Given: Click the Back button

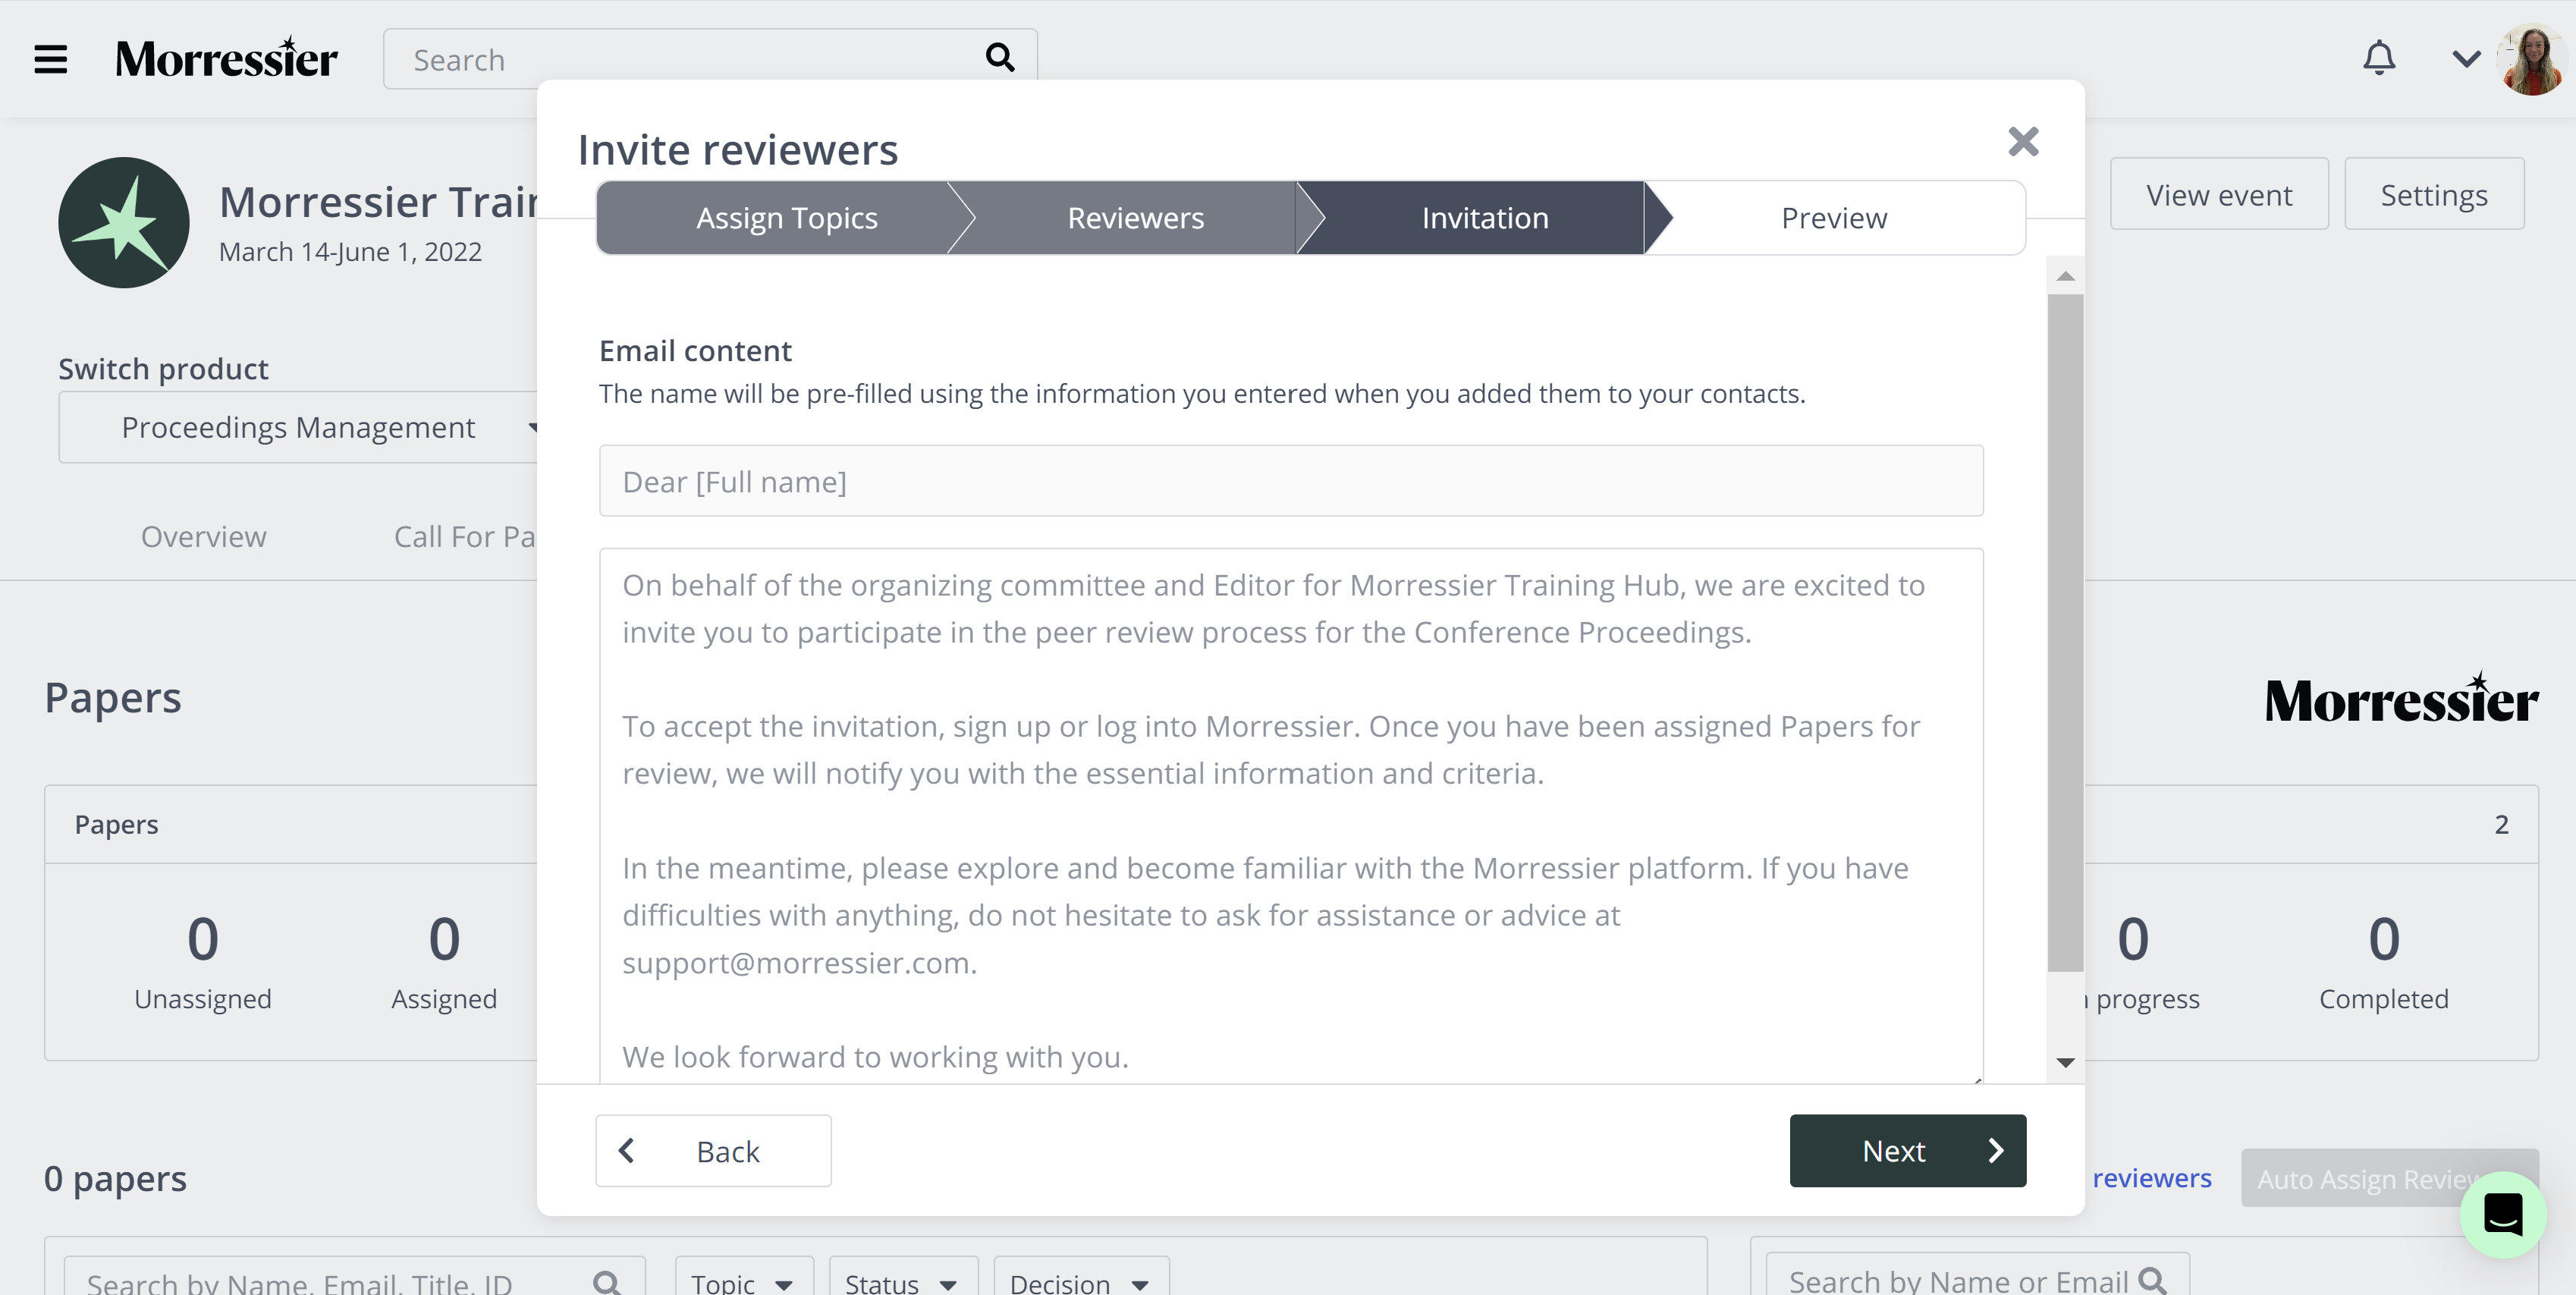Looking at the screenshot, I should tap(713, 1150).
